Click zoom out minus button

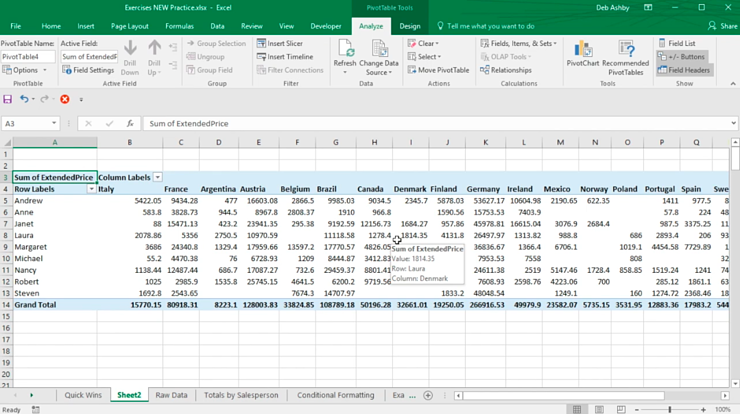pos(637,410)
